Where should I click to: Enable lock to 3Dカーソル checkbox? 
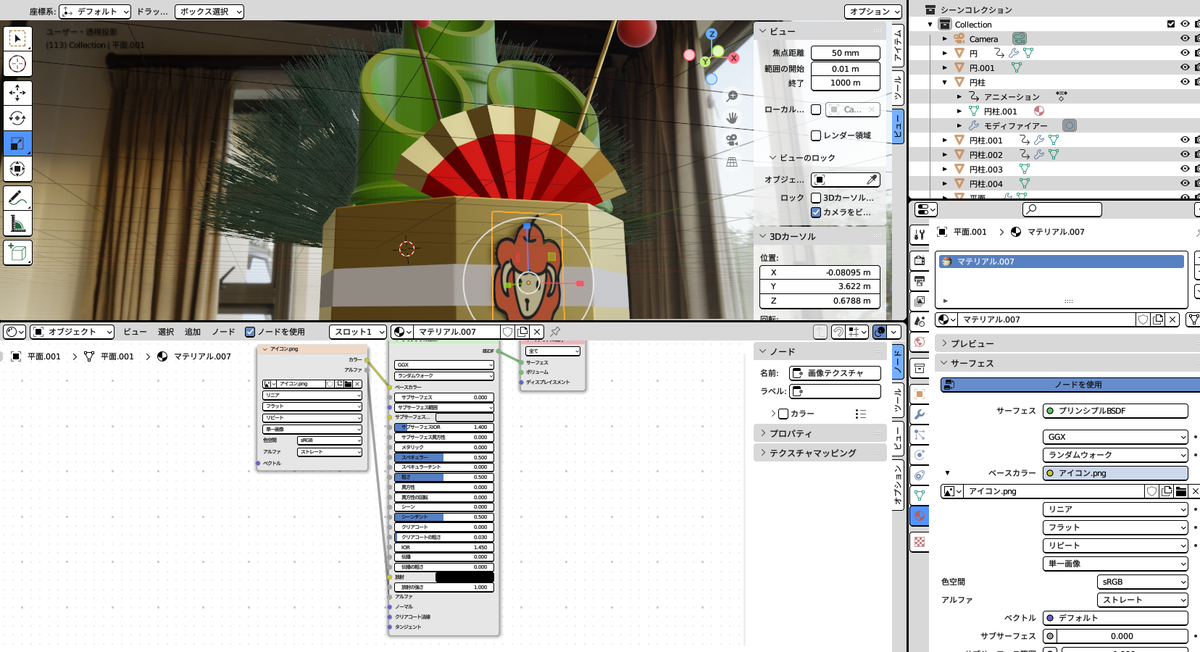816,198
